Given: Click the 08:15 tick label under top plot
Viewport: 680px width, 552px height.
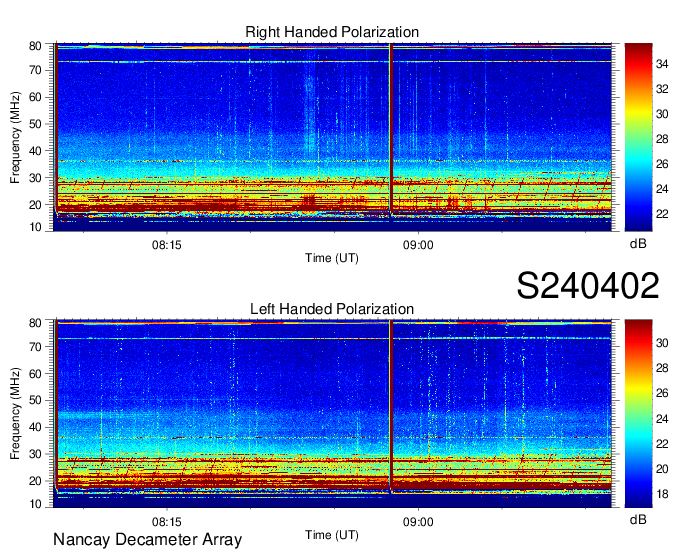Looking at the screenshot, I should tap(167, 245).
